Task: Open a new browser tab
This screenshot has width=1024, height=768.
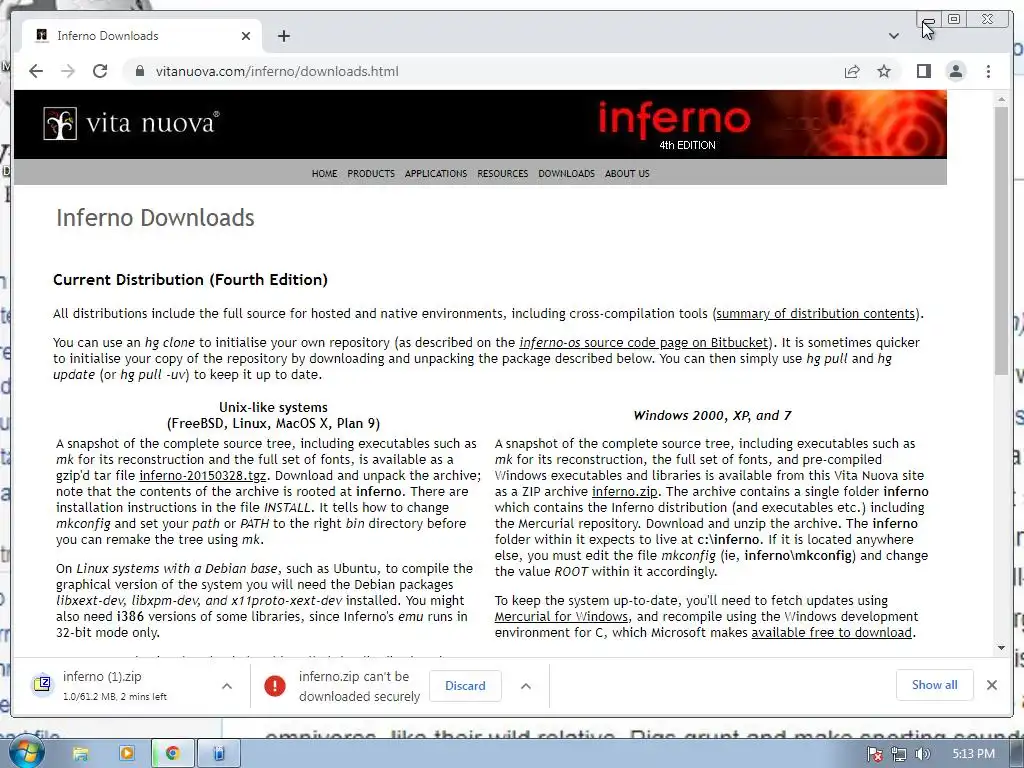Action: click(x=283, y=36)
